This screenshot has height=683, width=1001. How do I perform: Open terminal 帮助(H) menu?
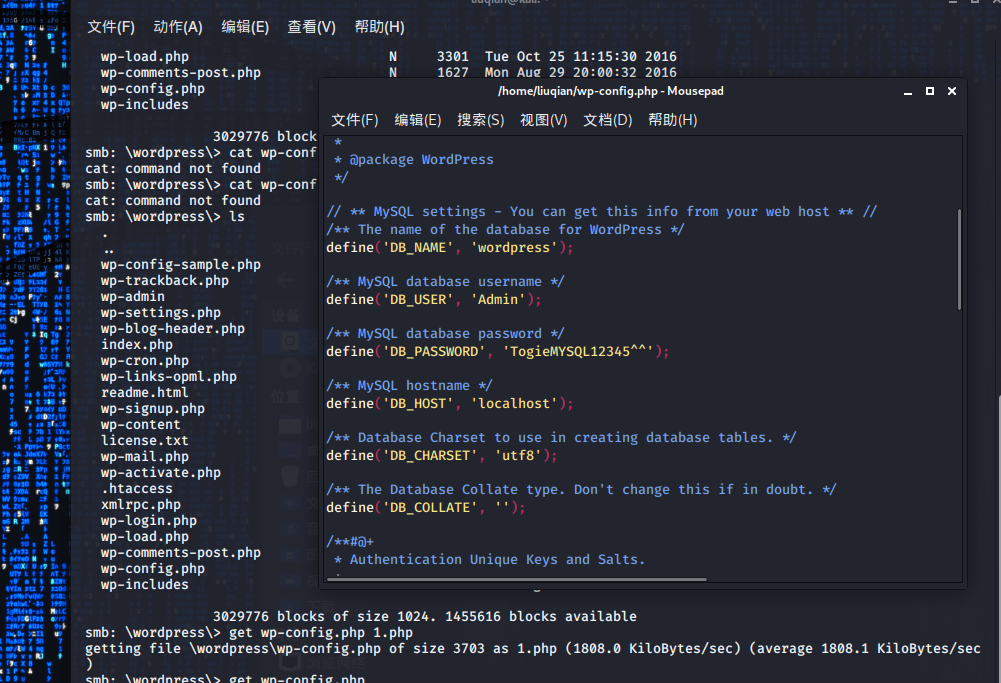(380, 27)
